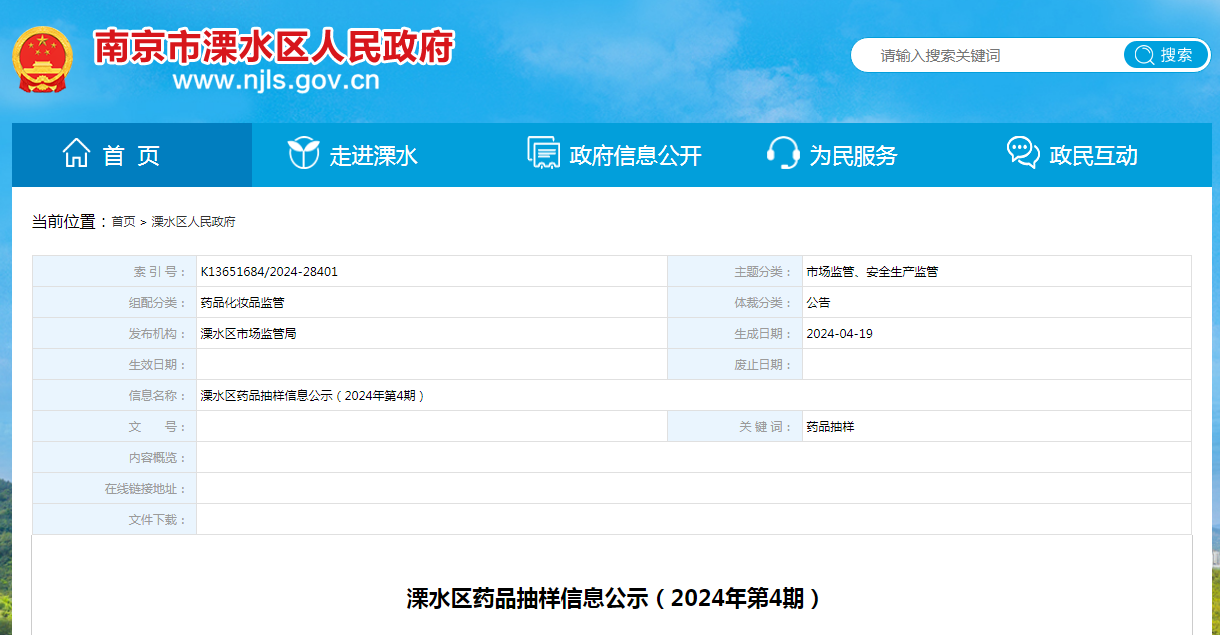Click the bold article headline 溧水区药品抽样信息公示

pos(613,598)
